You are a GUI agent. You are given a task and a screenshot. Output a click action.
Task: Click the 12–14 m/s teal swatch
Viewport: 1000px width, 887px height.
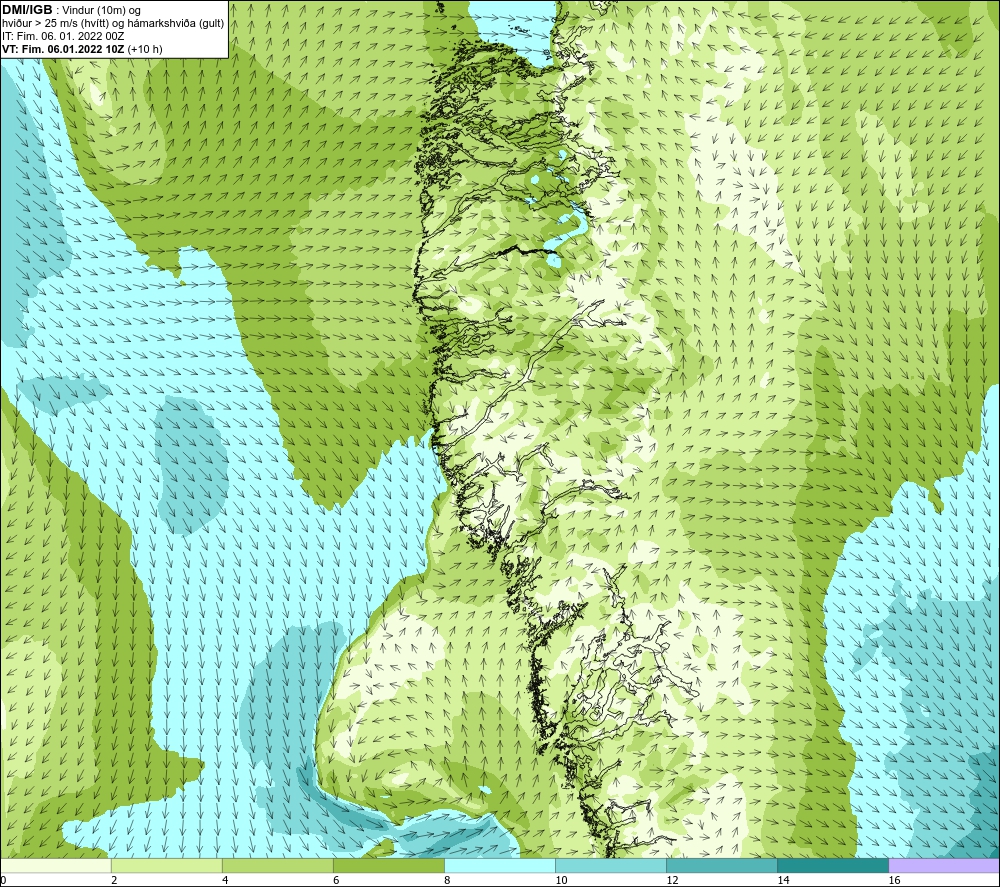(x=722, y=865)
